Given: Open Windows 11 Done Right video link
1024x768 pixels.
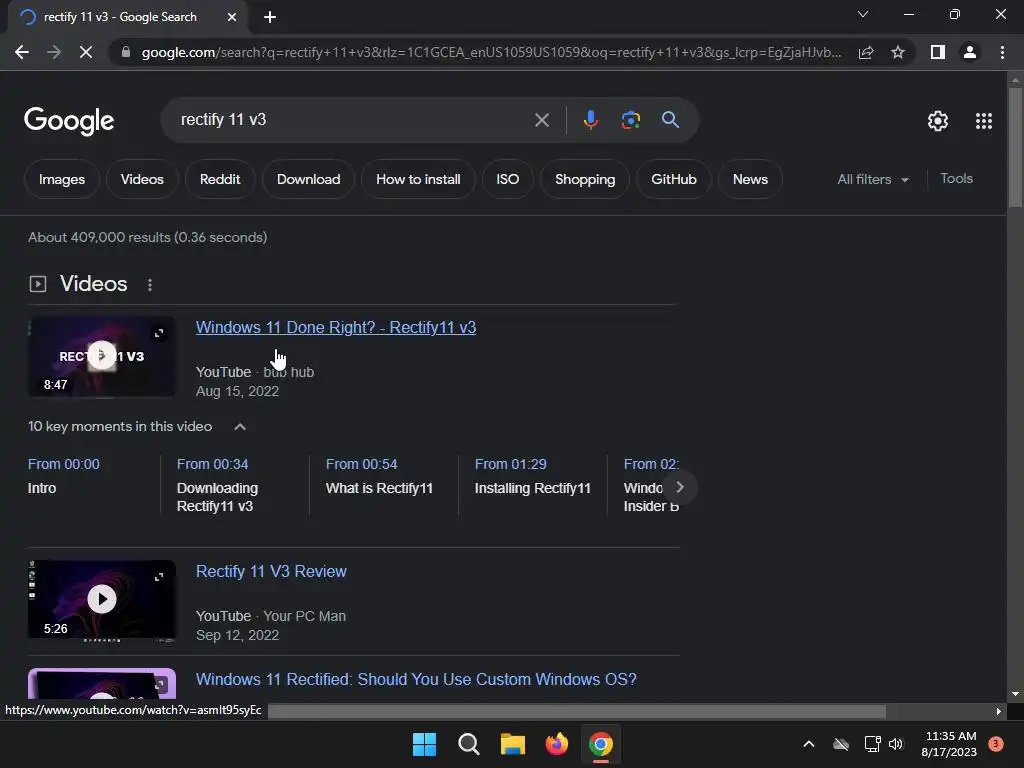Looking at the screenshot, I should click(x=336, y=327).
